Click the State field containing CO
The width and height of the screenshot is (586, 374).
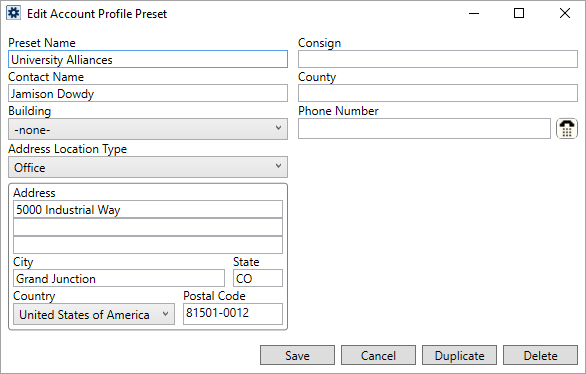tap(258, 278)
